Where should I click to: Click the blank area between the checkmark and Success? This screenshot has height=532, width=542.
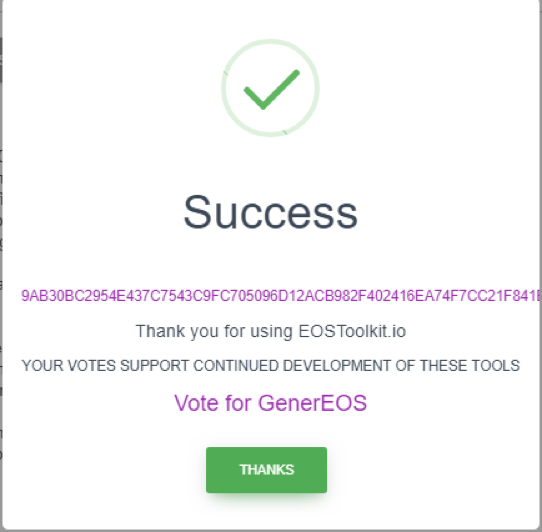[270, 164]
